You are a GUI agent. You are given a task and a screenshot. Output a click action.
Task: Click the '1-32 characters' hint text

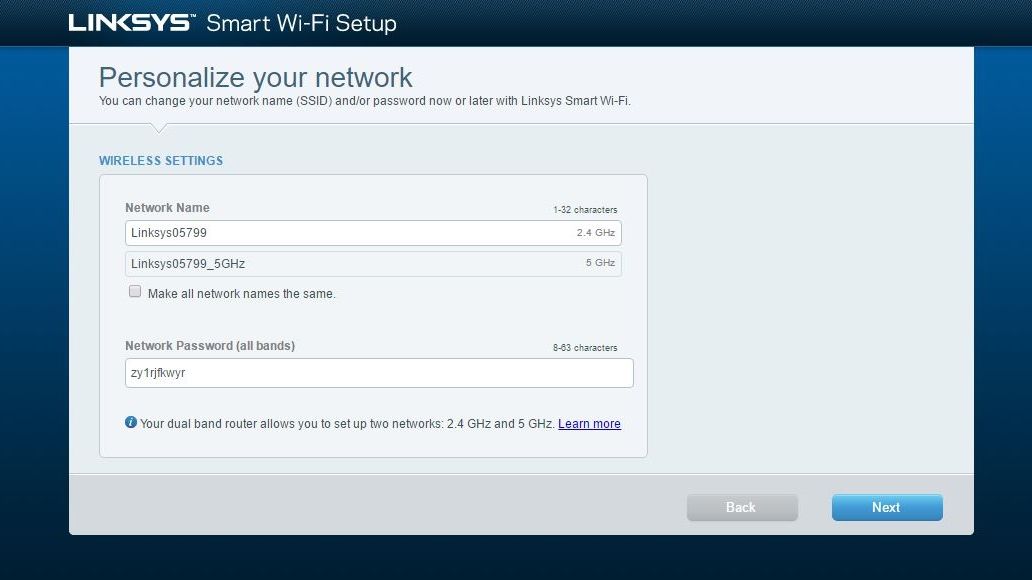[x=585, y=210]
